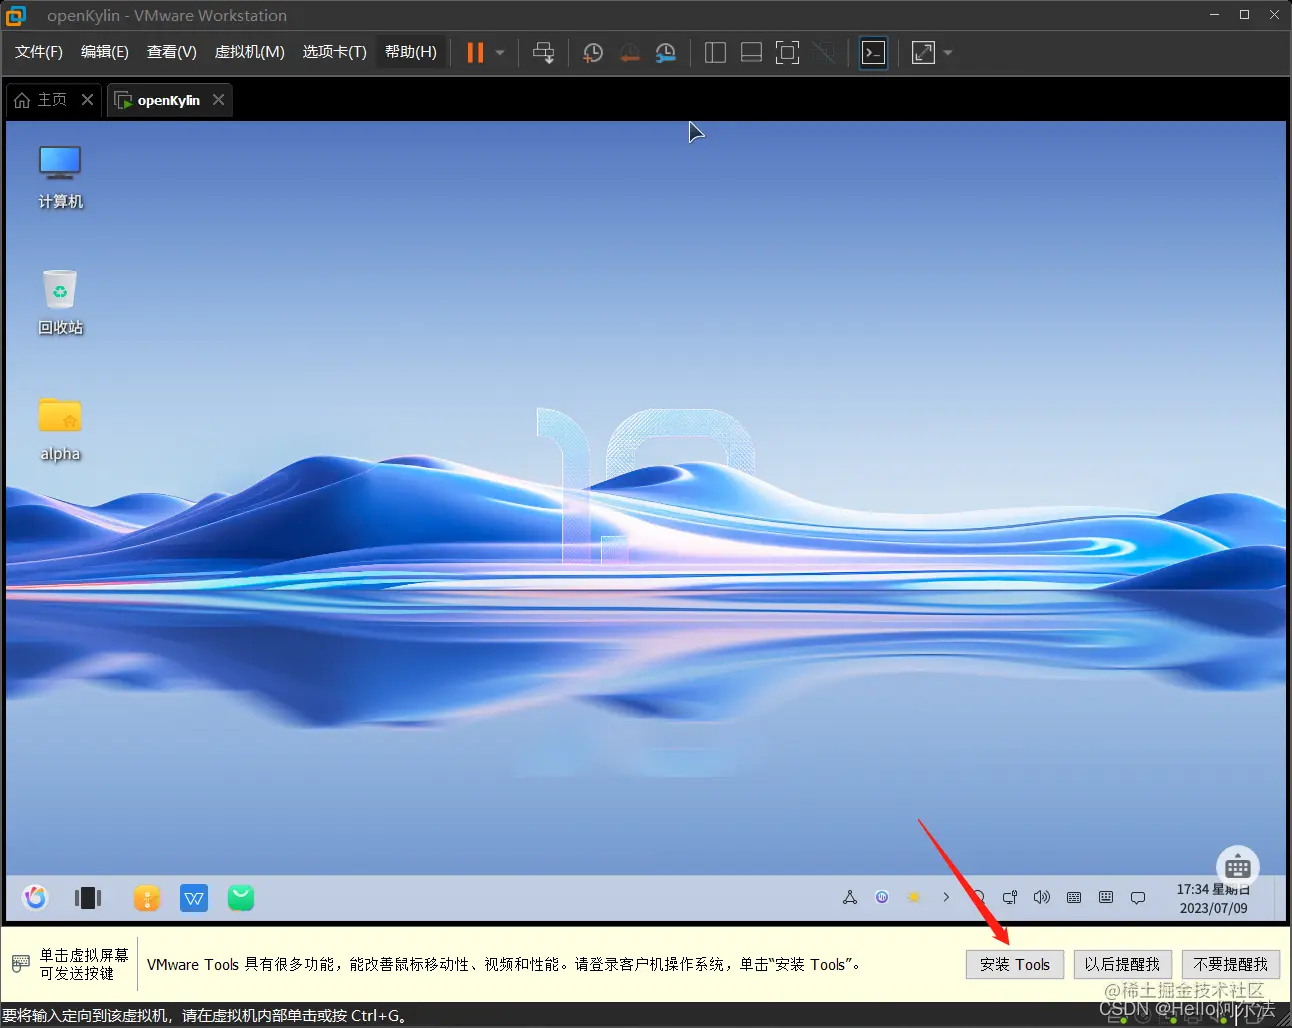1292x1028 pixels.
Task: Toggle the VMware library sidebar
Action: pos(714,52)
